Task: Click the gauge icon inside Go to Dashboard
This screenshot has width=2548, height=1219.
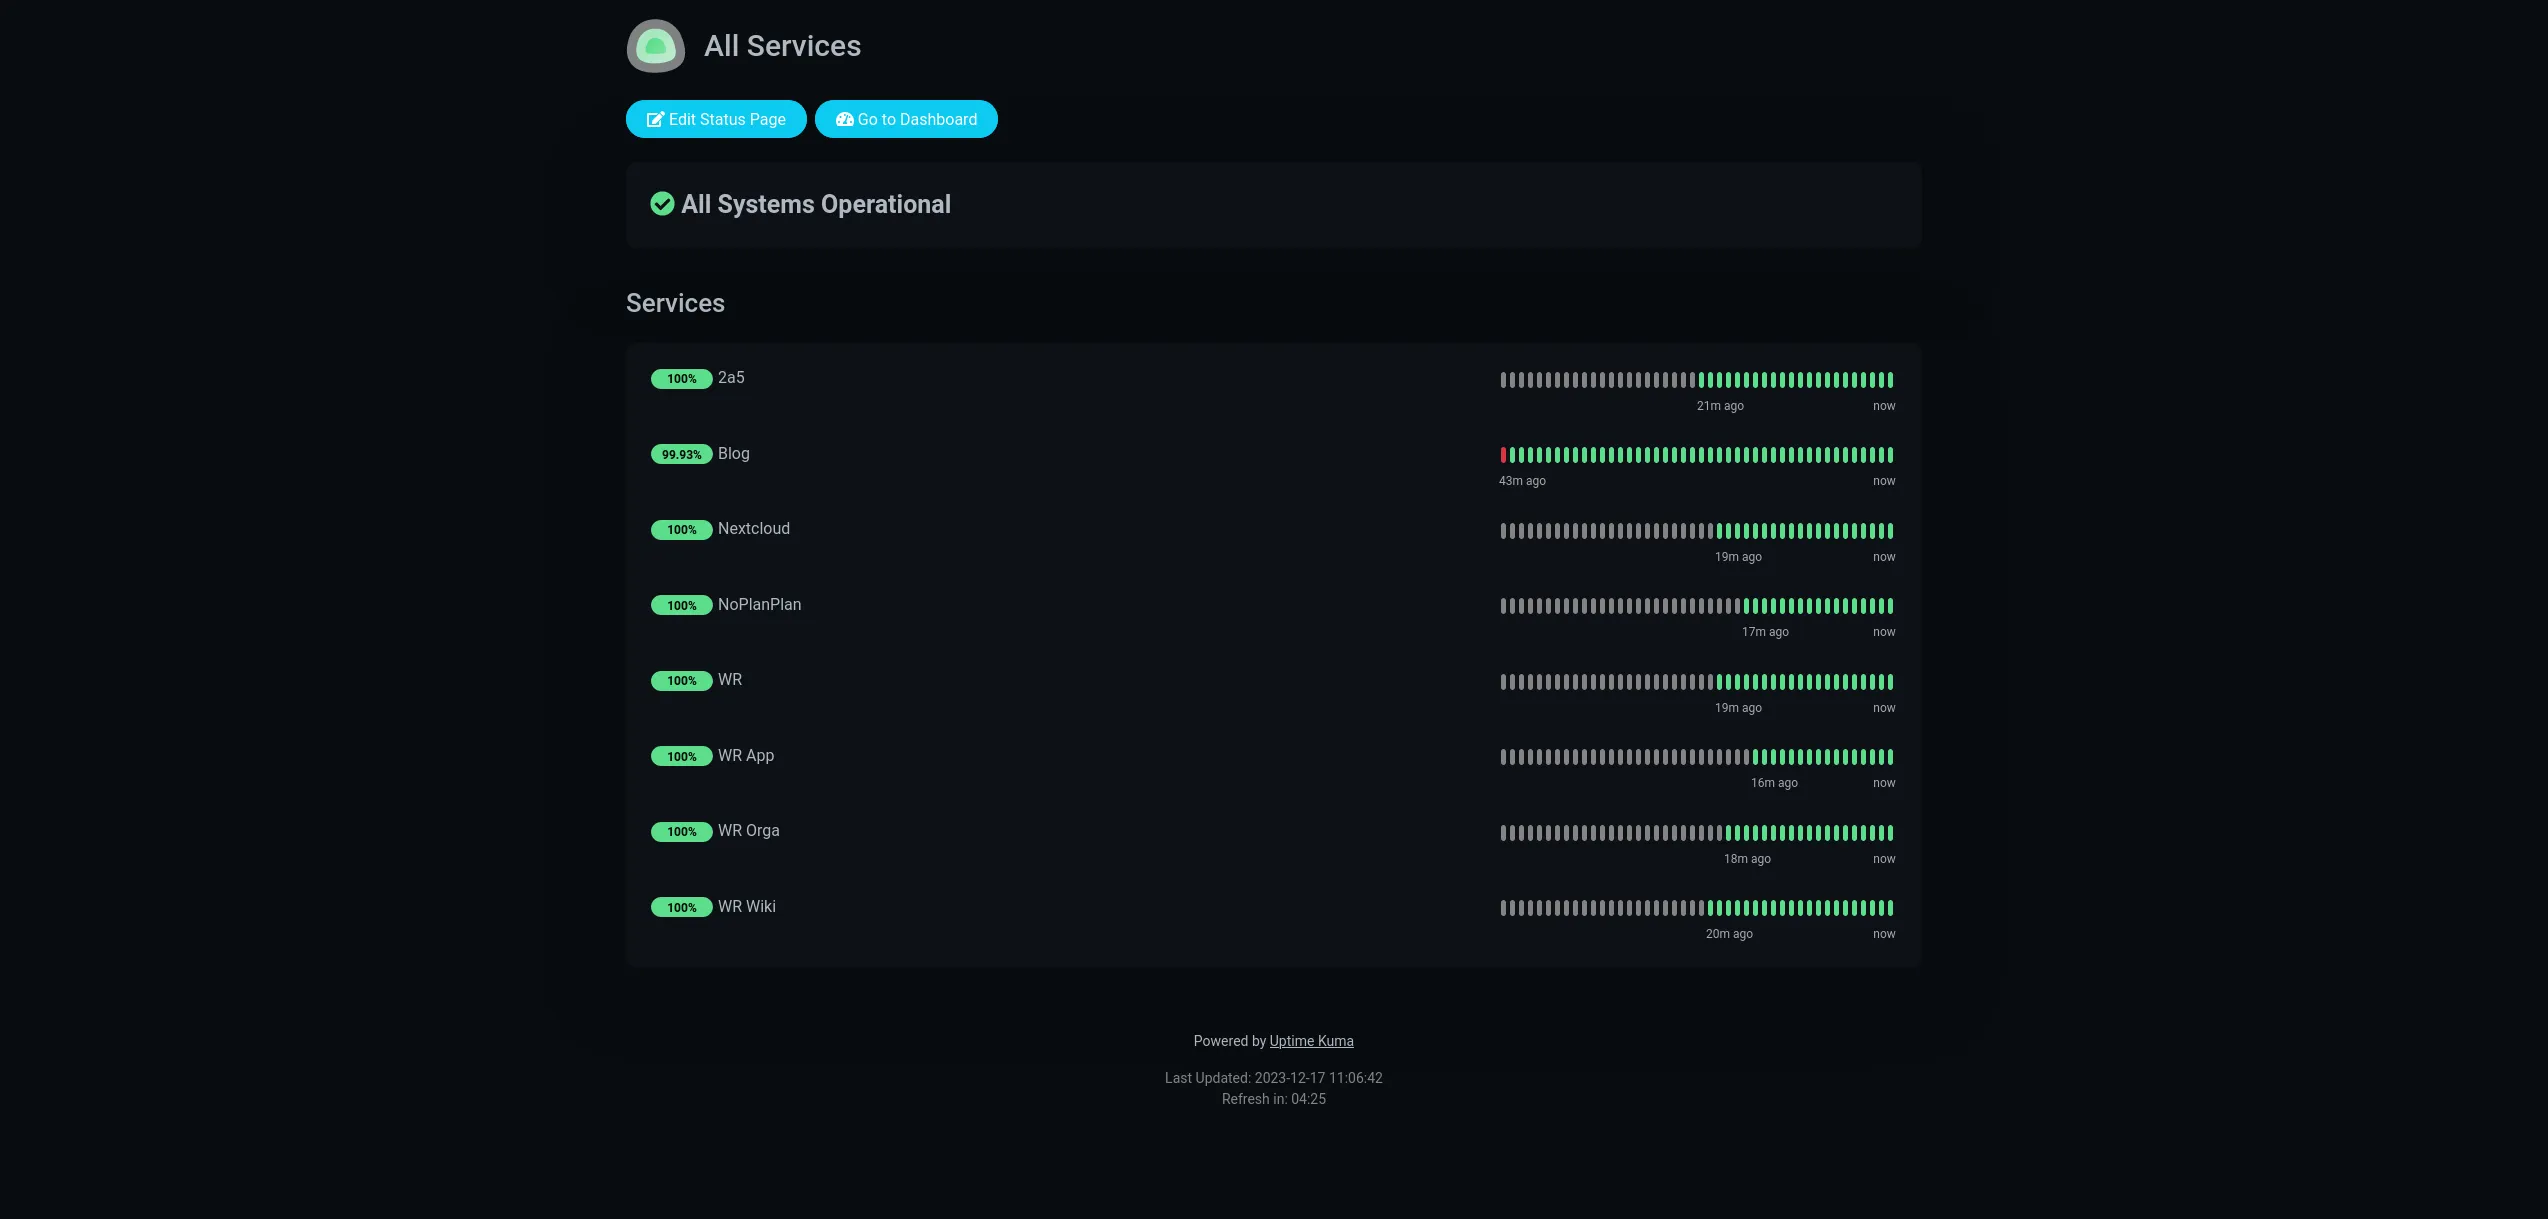Action: point(845,118)
